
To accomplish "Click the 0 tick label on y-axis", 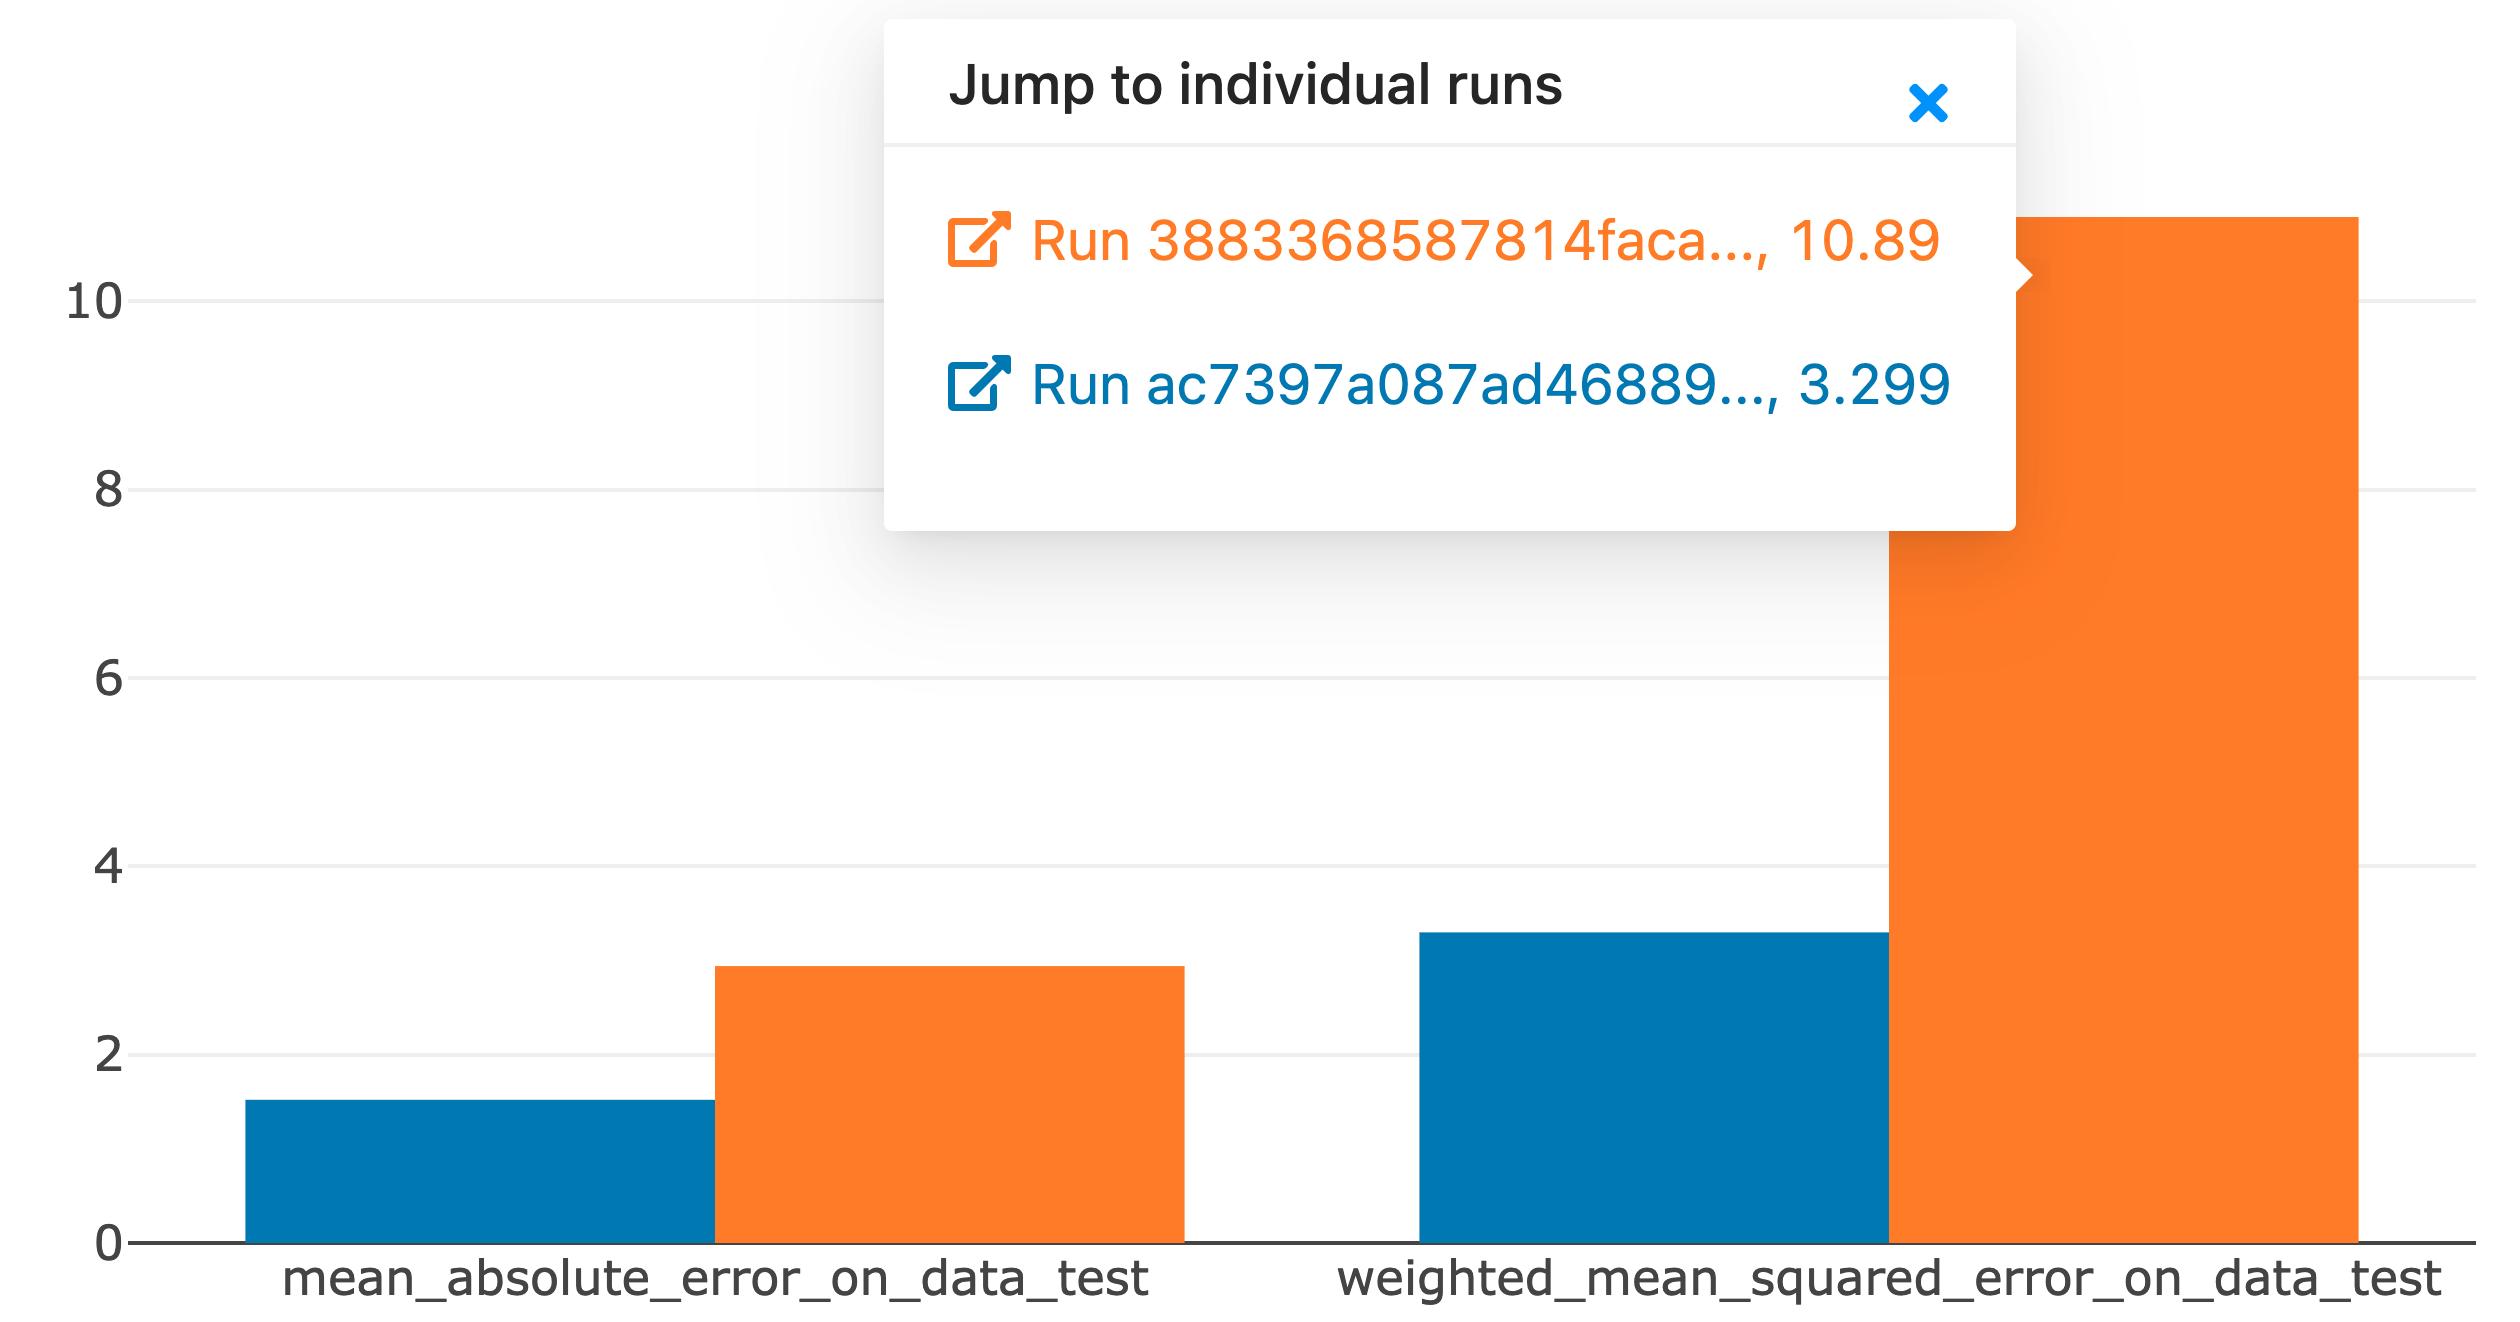I will [108, 1243].
